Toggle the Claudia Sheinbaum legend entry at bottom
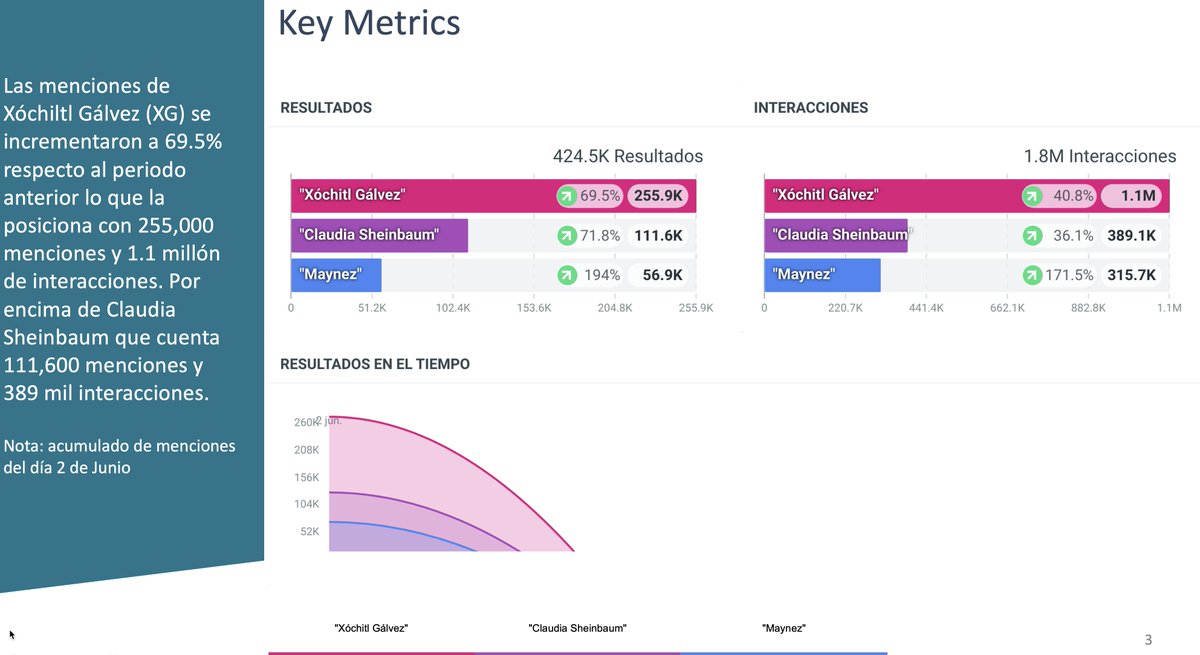Image resolution: width=1200 pixels, height=655 pixels. [577, 628]
